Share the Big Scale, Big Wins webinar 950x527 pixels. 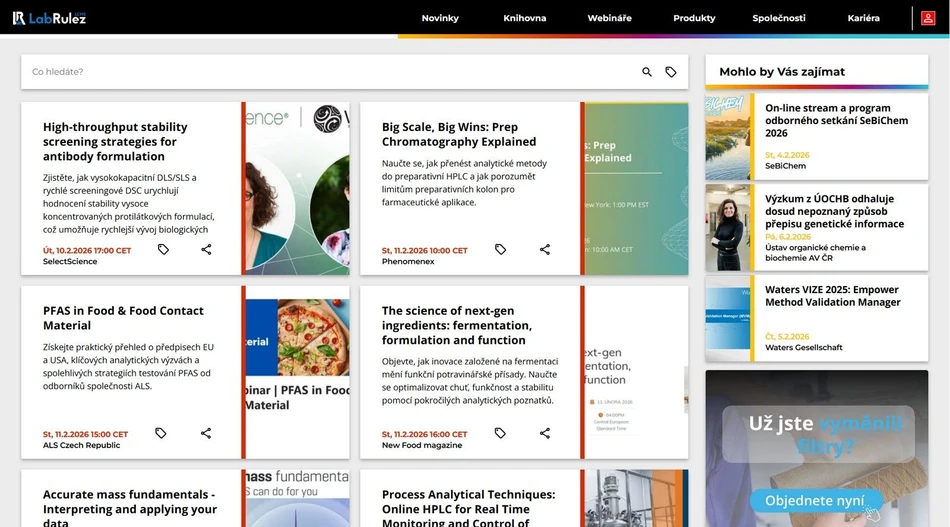coord(545,249)
